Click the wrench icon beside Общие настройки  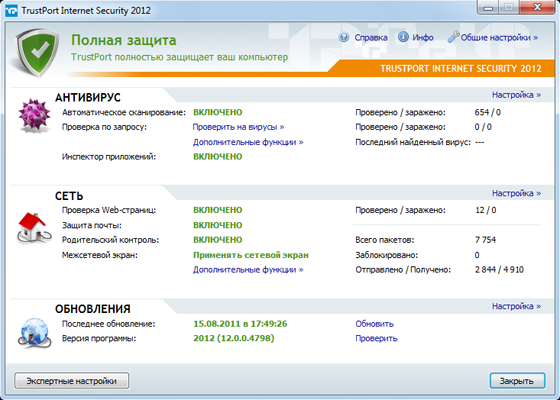point(453,37)
